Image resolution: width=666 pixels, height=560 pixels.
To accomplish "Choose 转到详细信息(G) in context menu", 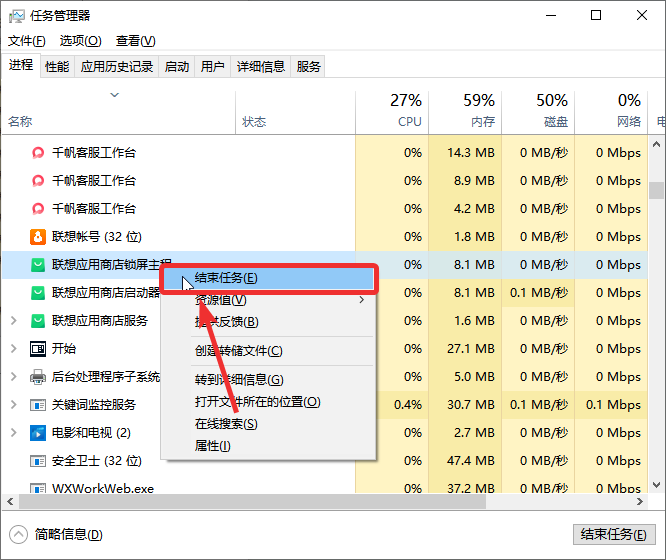I will coord(268,380).
